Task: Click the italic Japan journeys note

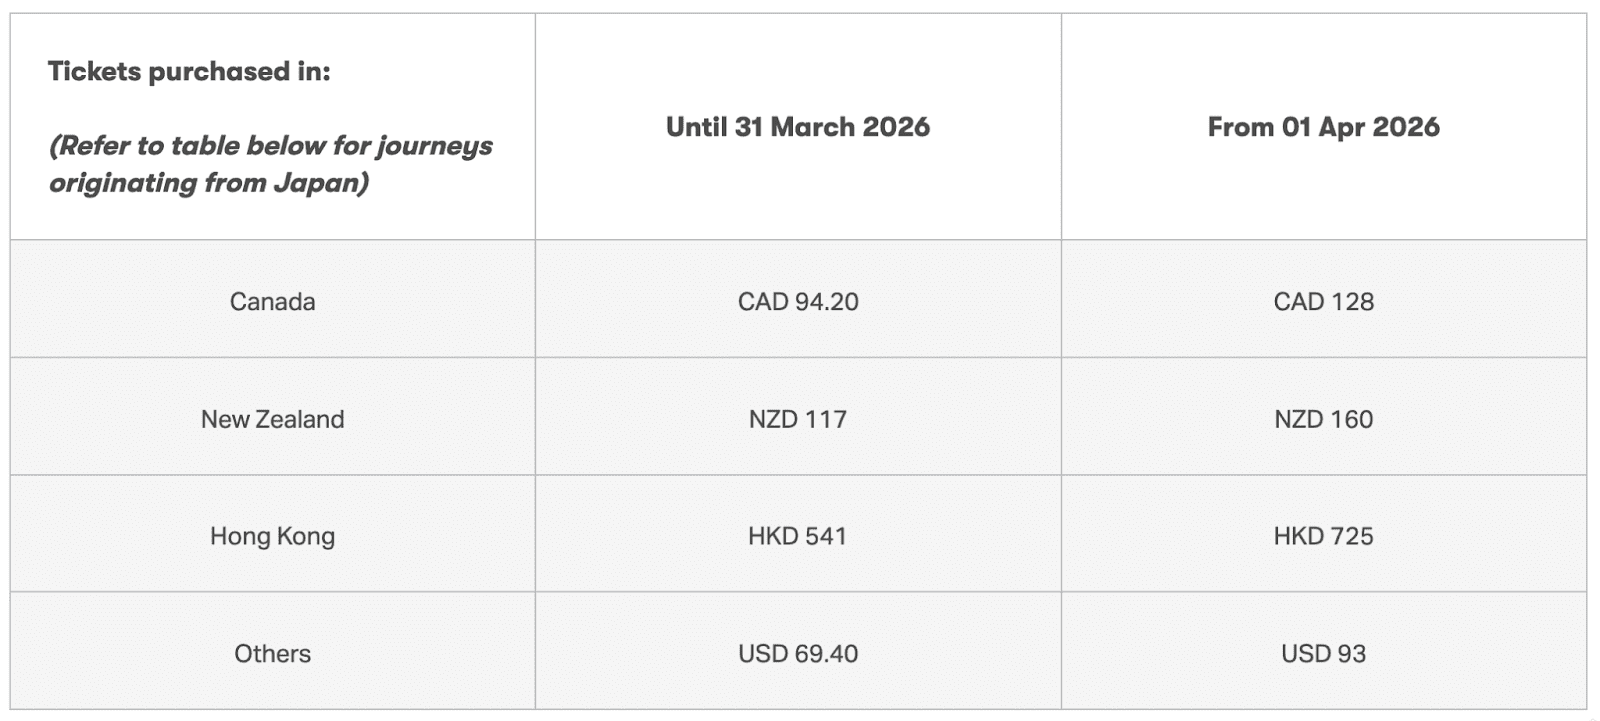Action: pyautogui.click(x=270, y=164)
